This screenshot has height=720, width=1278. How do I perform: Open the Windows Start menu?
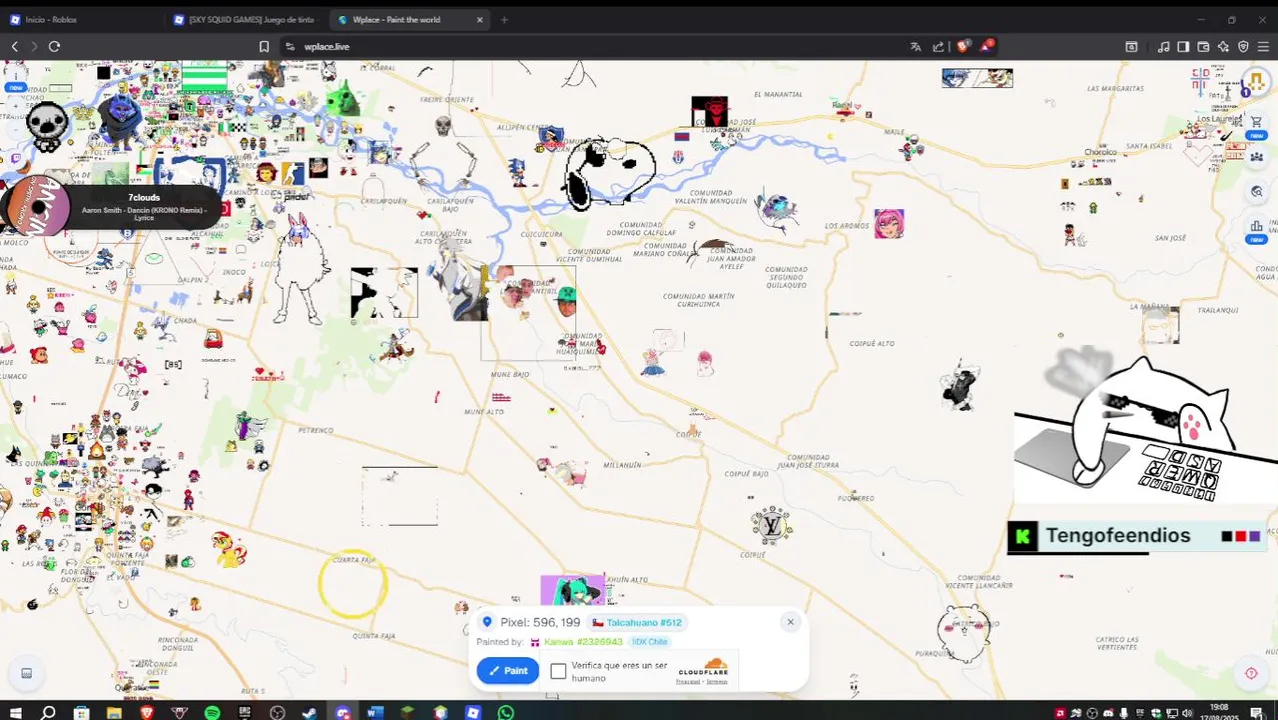click(x=16, y=712)
